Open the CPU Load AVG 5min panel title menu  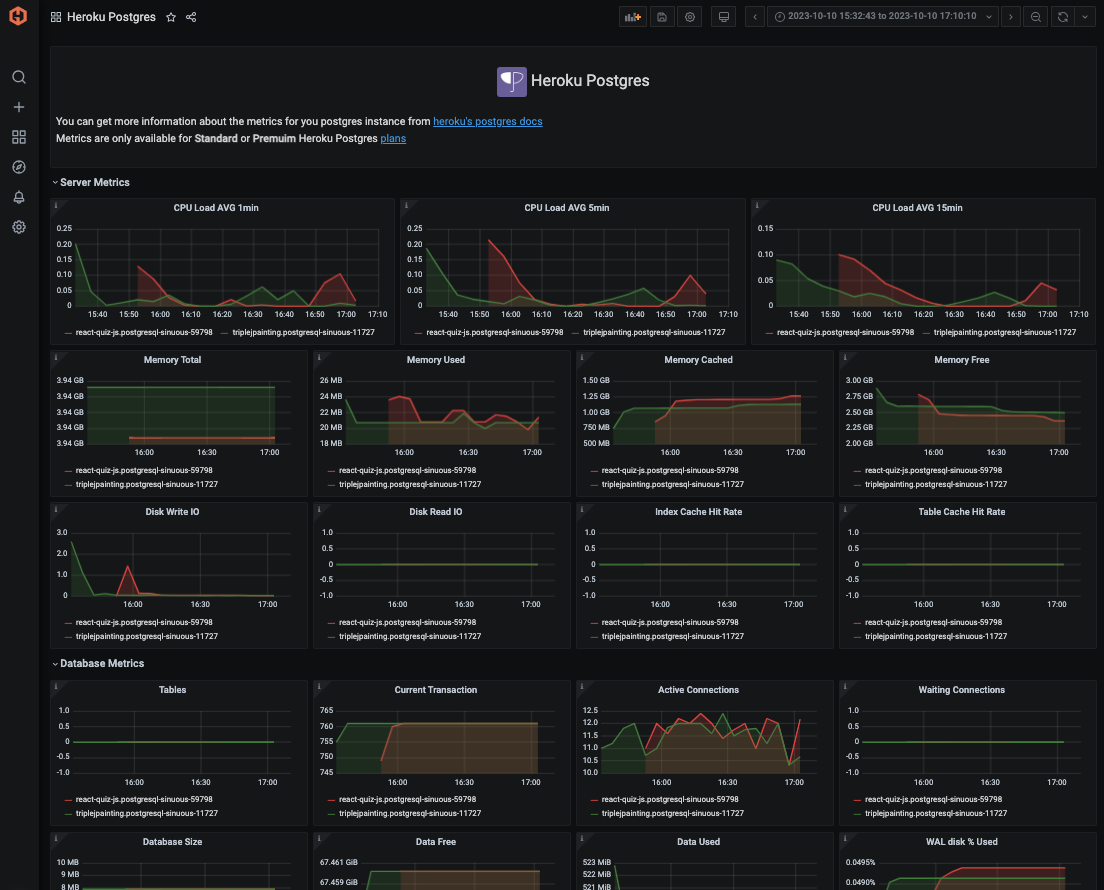click(567, 208)
